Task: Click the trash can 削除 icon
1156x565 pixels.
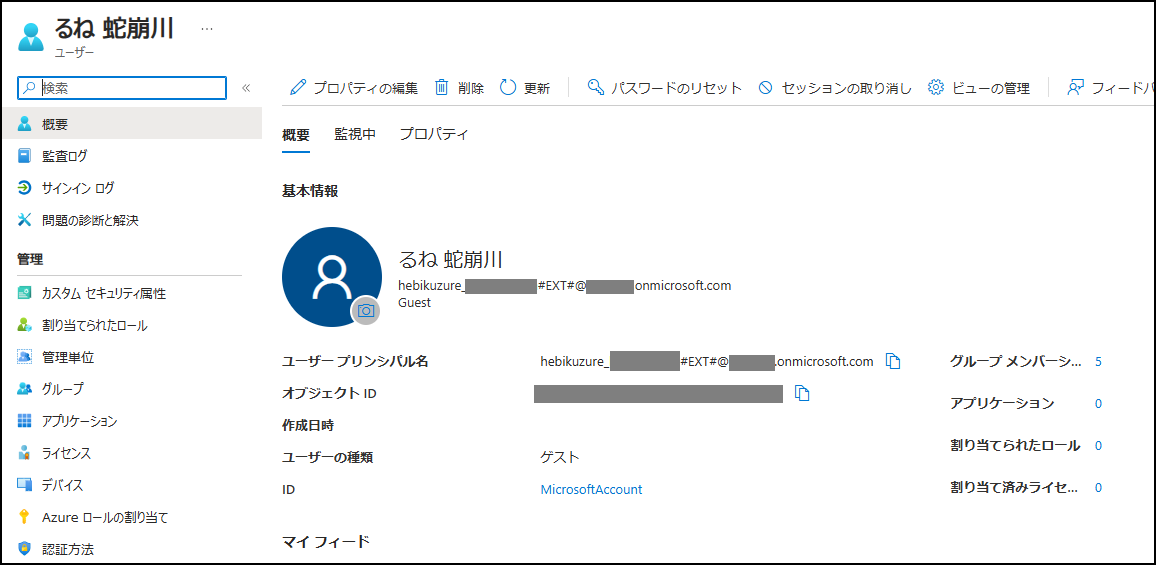Action: (x=441, y=88)
